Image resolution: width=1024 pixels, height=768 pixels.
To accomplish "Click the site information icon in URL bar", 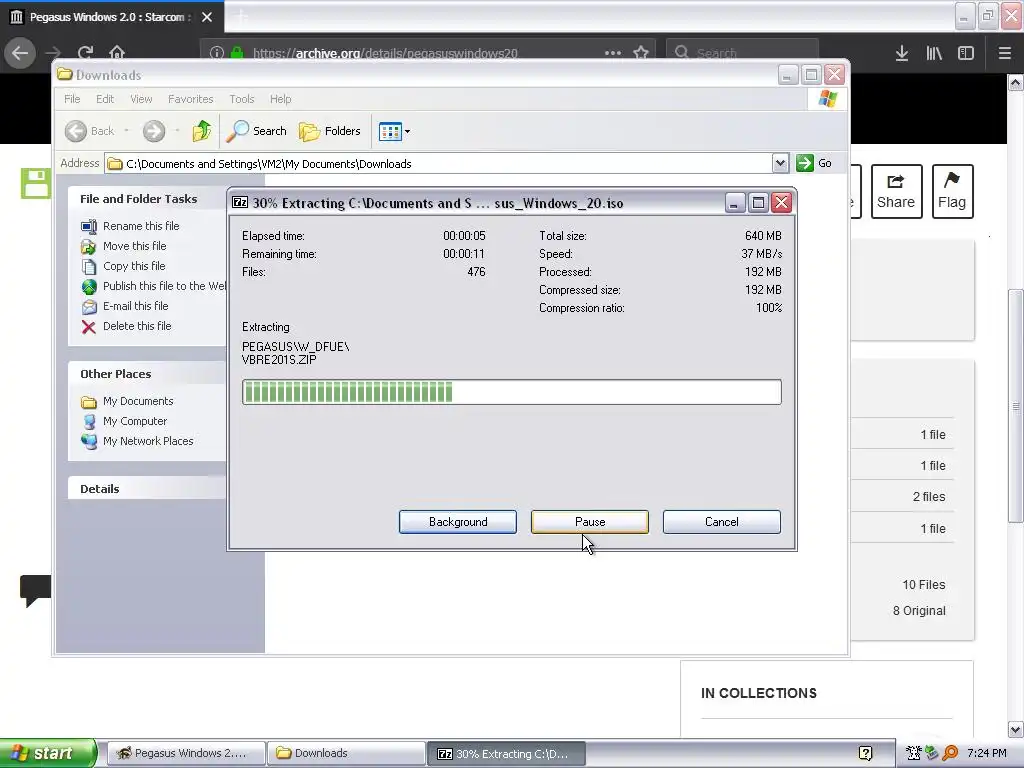I will 217,53.
